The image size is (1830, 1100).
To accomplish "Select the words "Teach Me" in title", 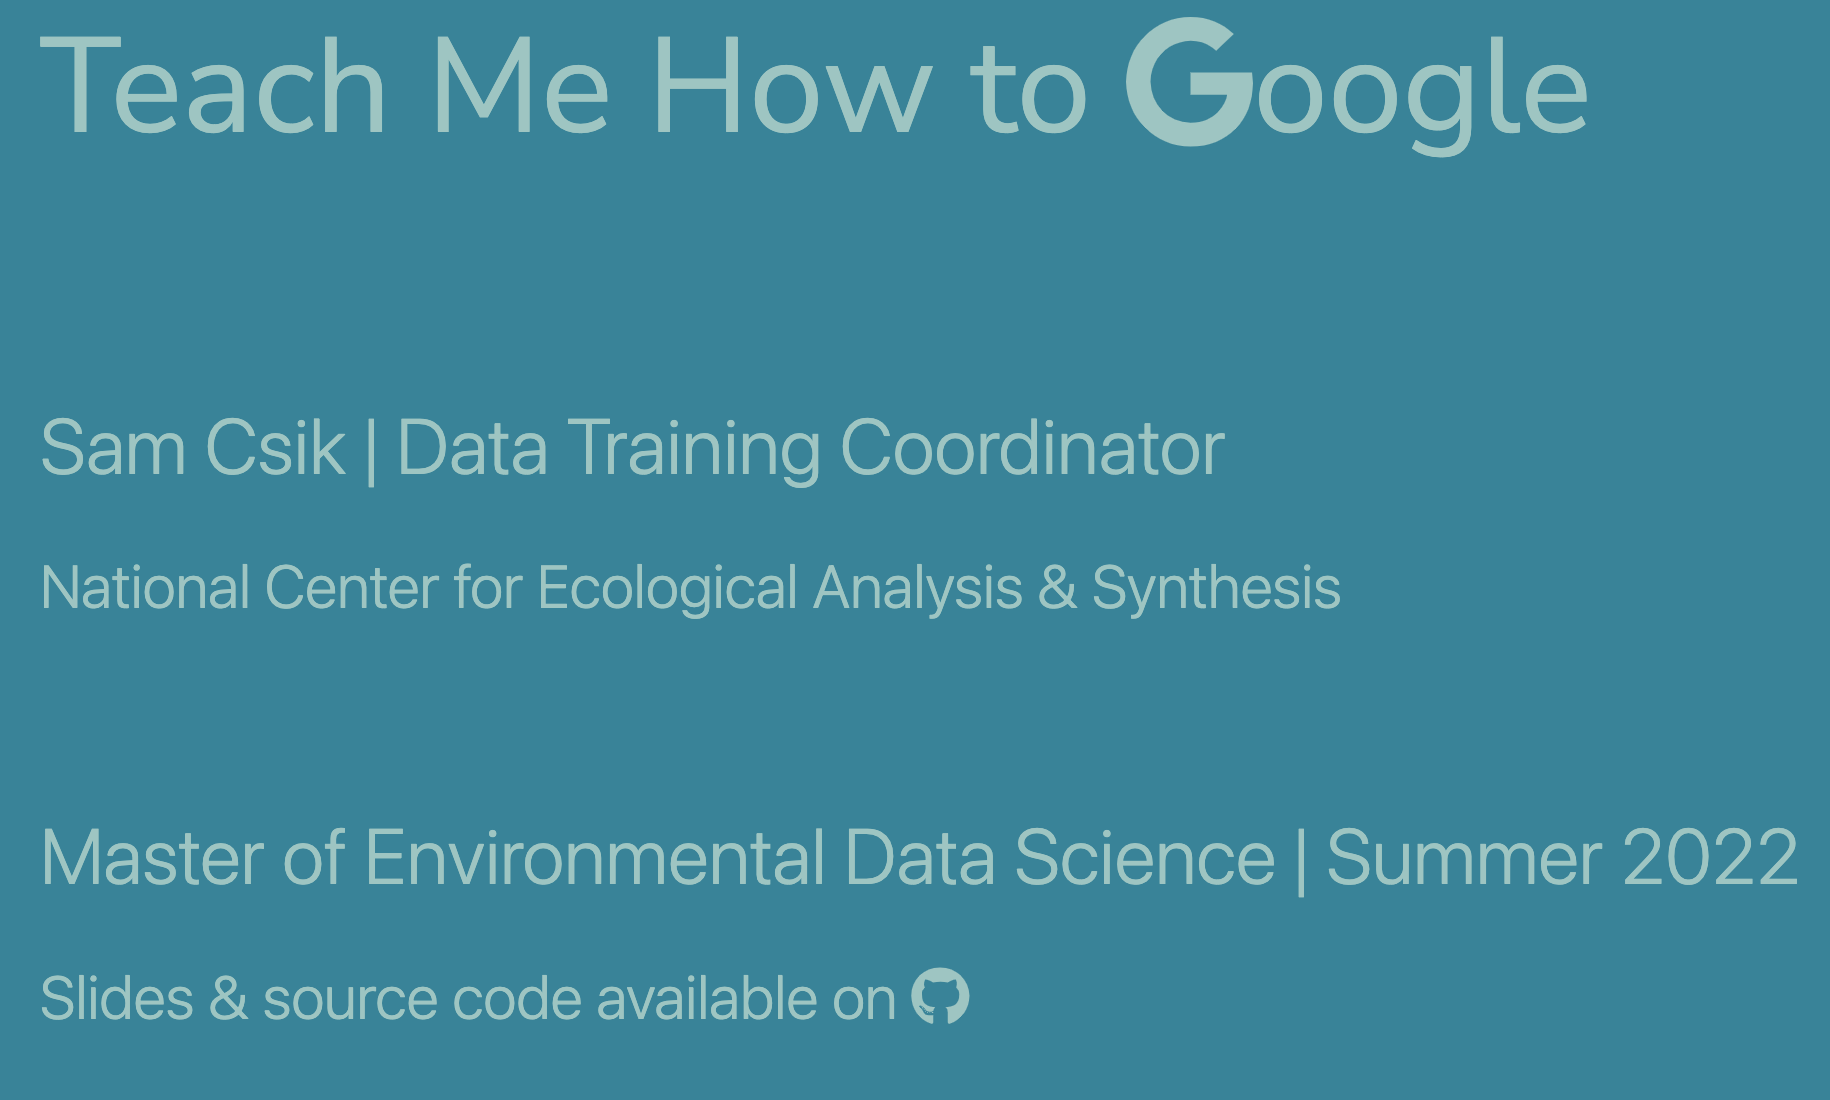I will 324,86.
